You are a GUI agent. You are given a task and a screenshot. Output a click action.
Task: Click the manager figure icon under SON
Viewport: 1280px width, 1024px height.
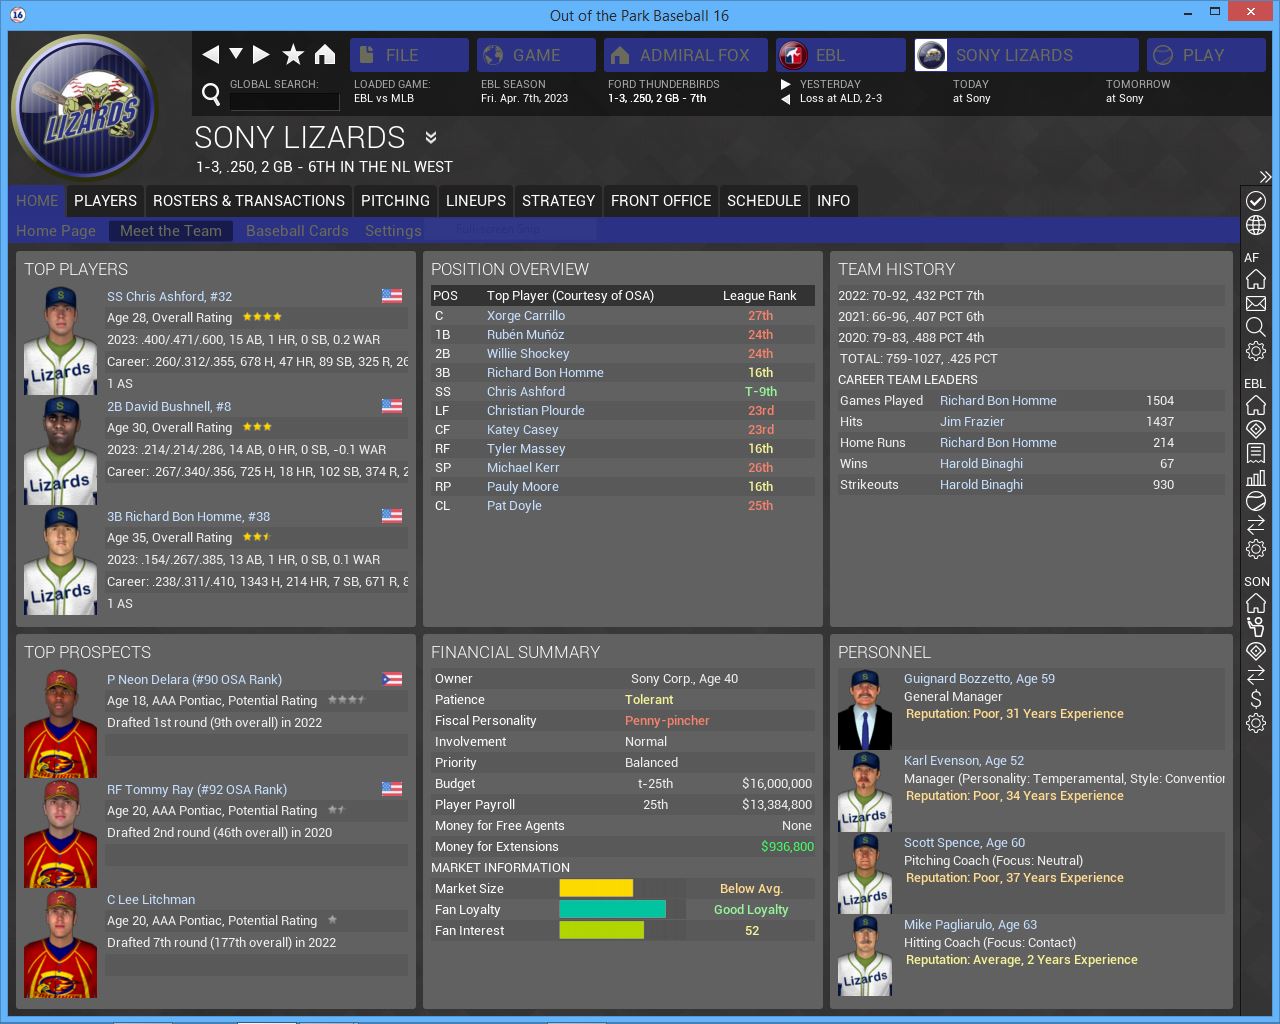(x=1256, y=627)
